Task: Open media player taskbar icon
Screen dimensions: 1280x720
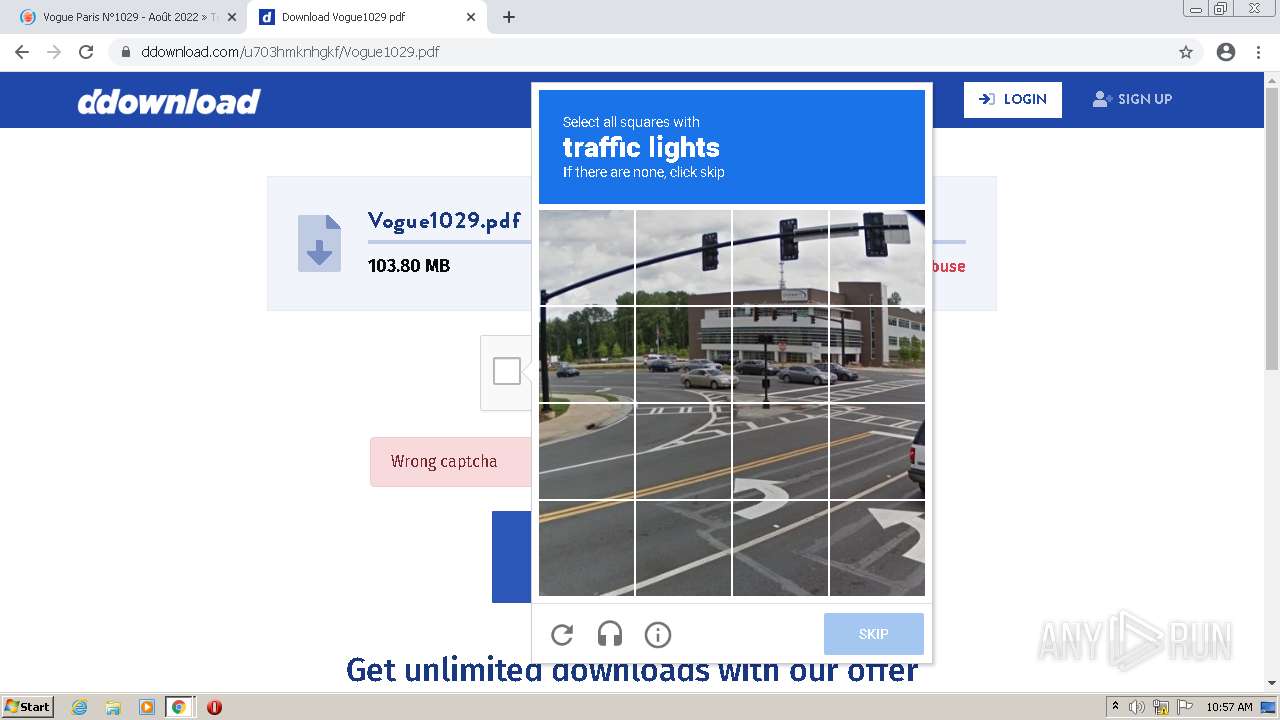Action: point(146,707)
